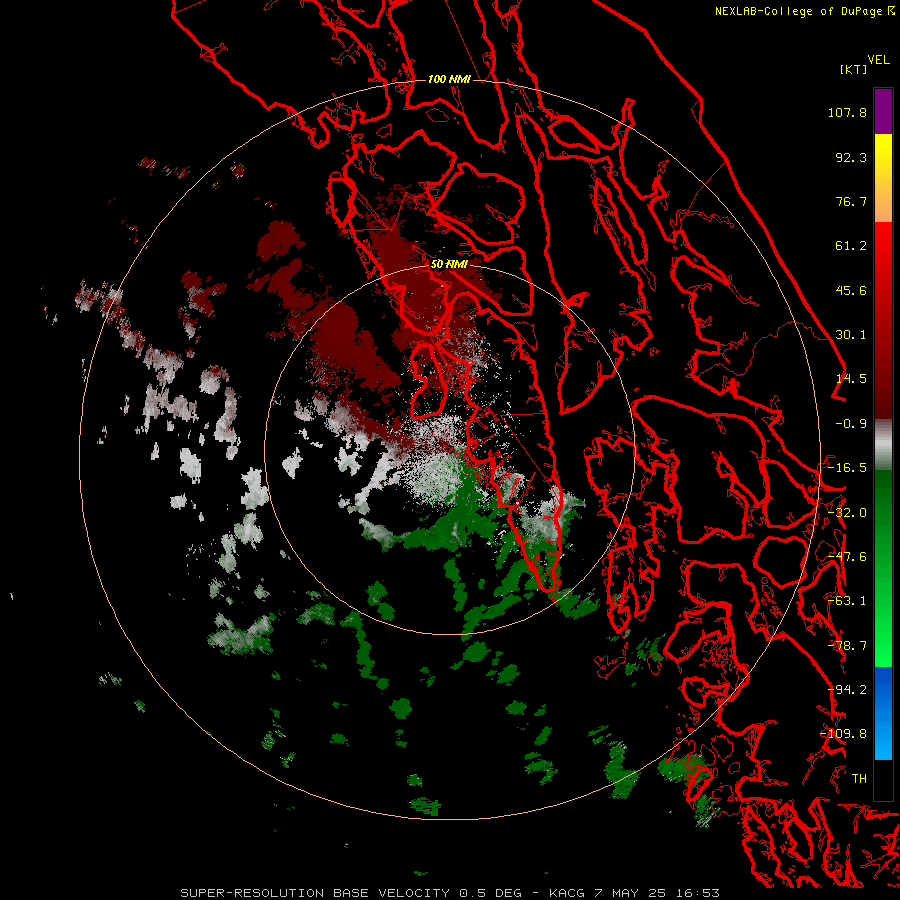Viewport: 900px width, 900px height.
Task: Select the -109.8 scale value
Action: [x=843, y=734]
